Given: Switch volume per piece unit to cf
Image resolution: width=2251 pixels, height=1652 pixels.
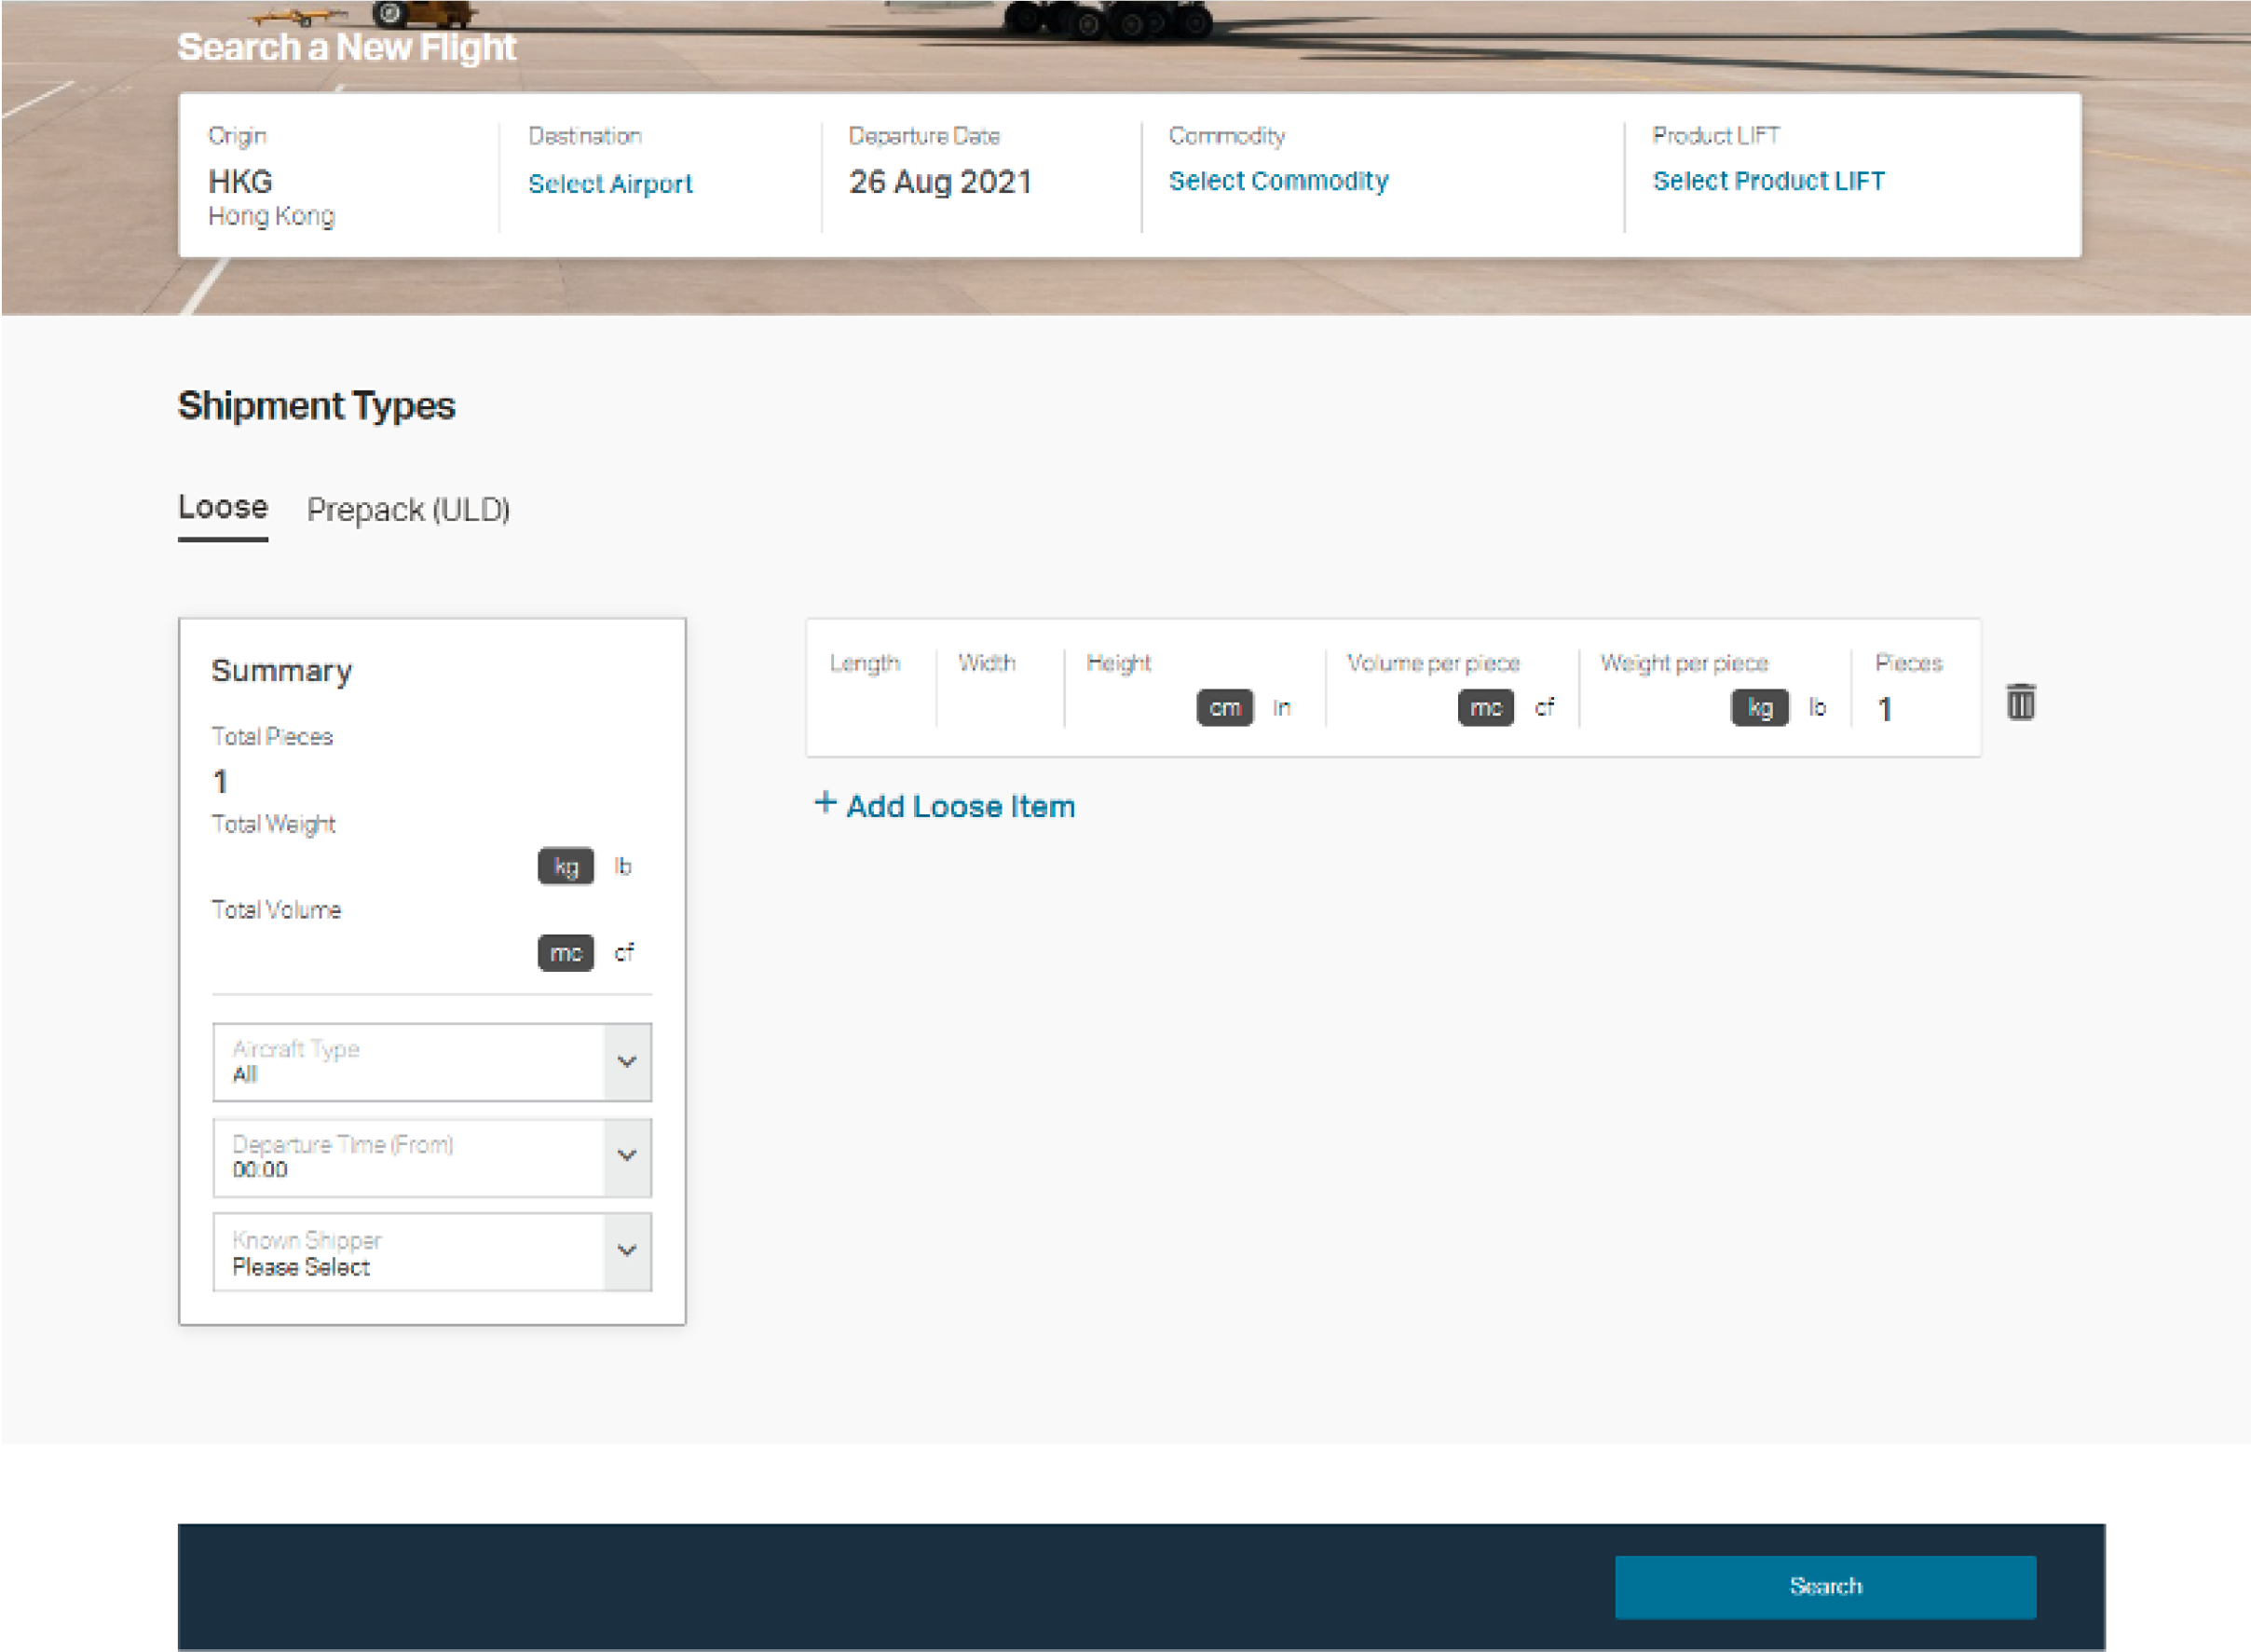Looking at the screenshot, I should tap(1544, 708).
